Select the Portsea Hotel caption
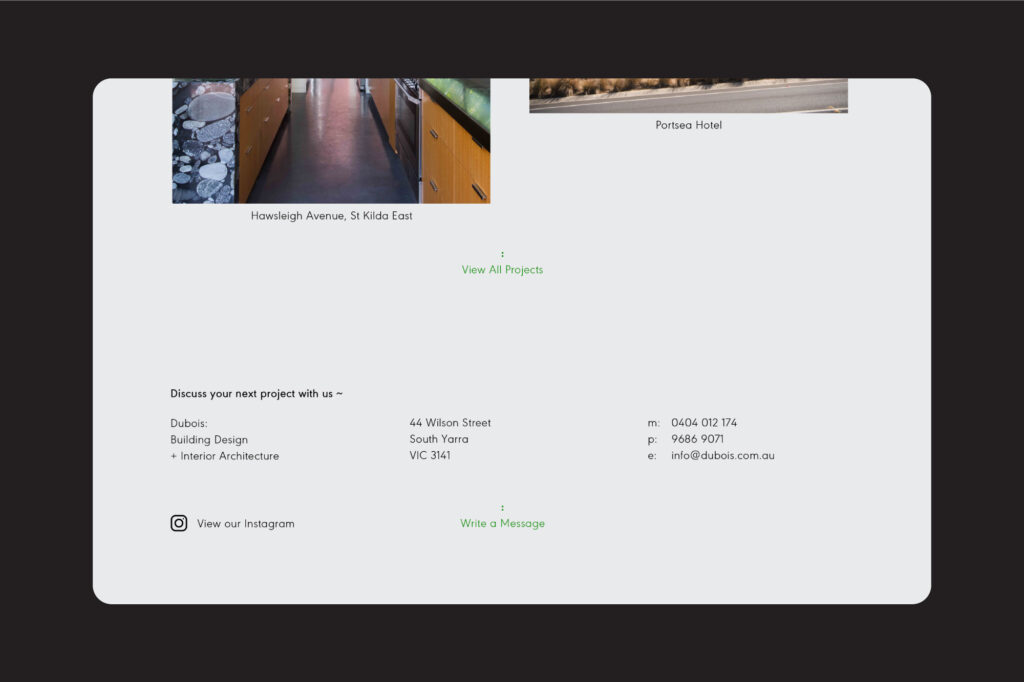This screenshot has height=682, width=1024. [x=689, y=125]
